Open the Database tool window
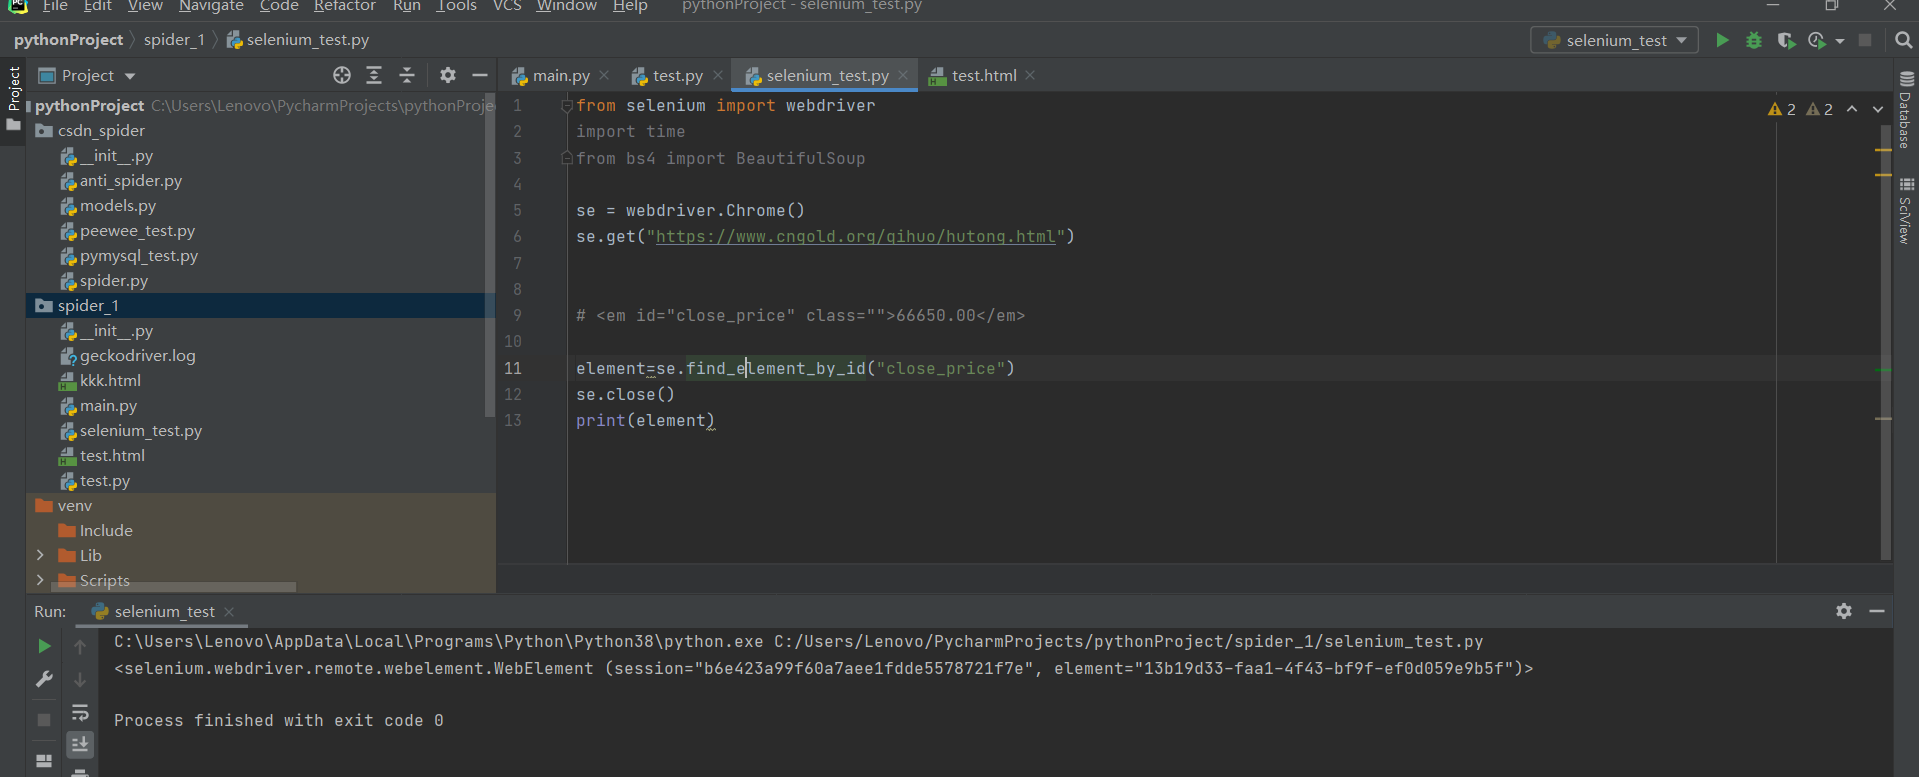The width and height of the screenshot is (1919, 777). [1906, 109]
